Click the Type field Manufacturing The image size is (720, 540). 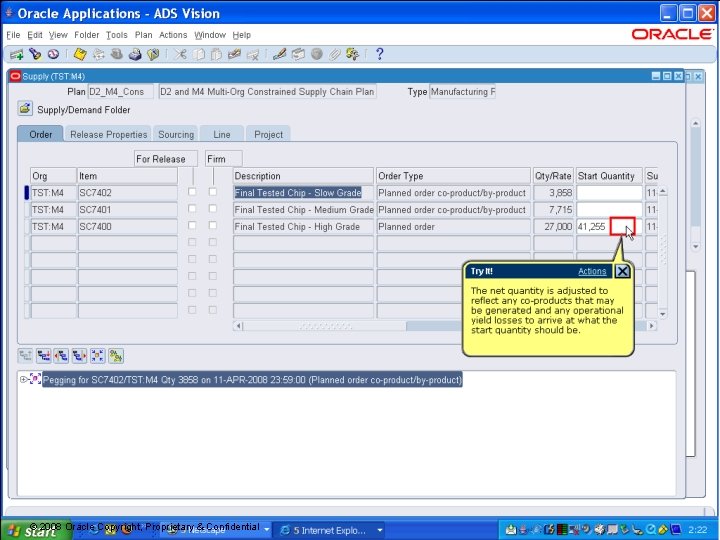click(x=462, y=92)
